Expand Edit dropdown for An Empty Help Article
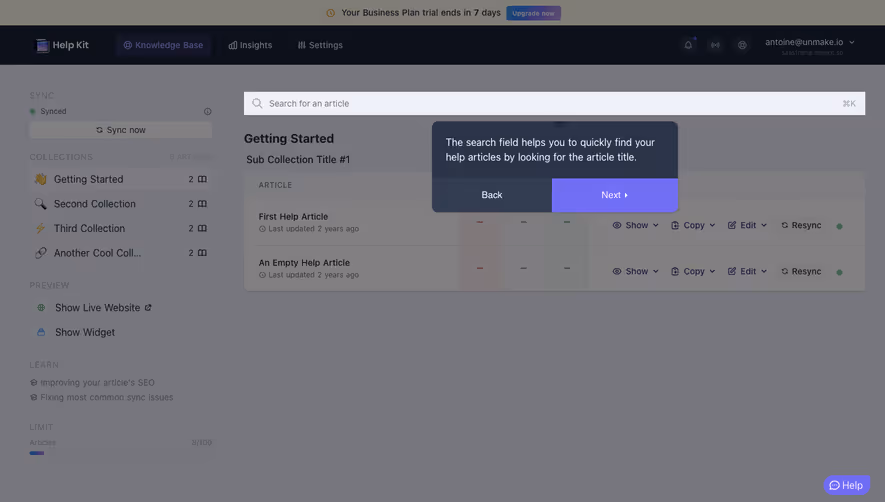 click(x=747, y=272)
